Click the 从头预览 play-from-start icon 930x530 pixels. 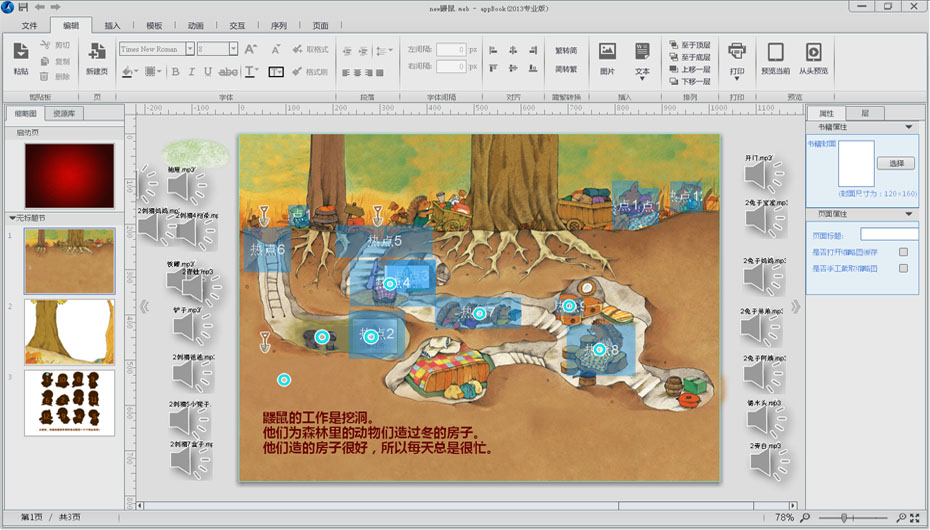coord(814,52)
